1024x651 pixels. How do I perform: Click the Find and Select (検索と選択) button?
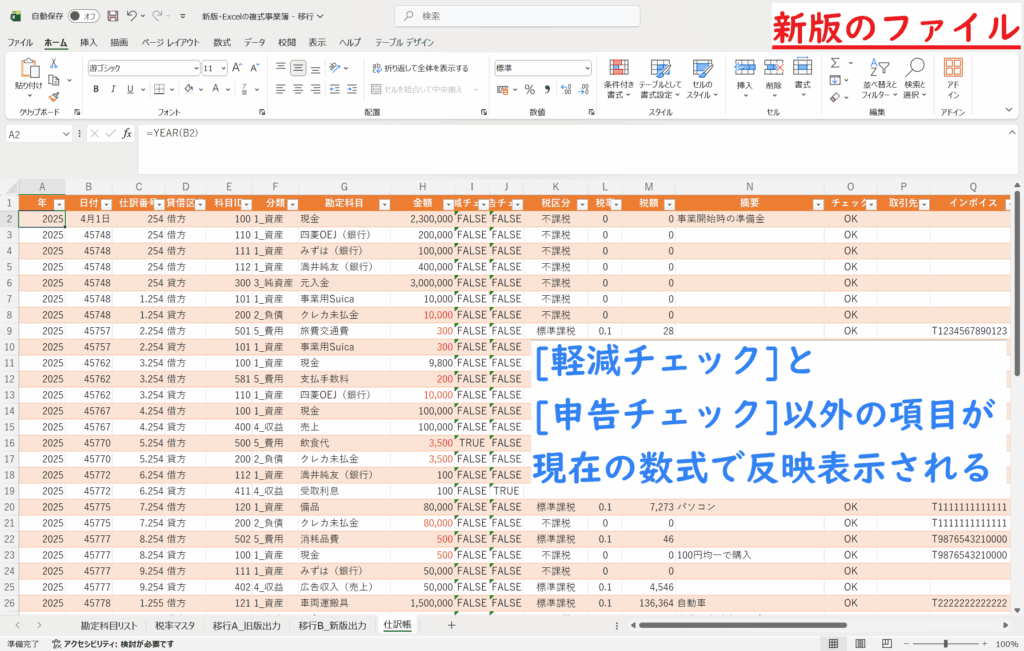(914, 78)
